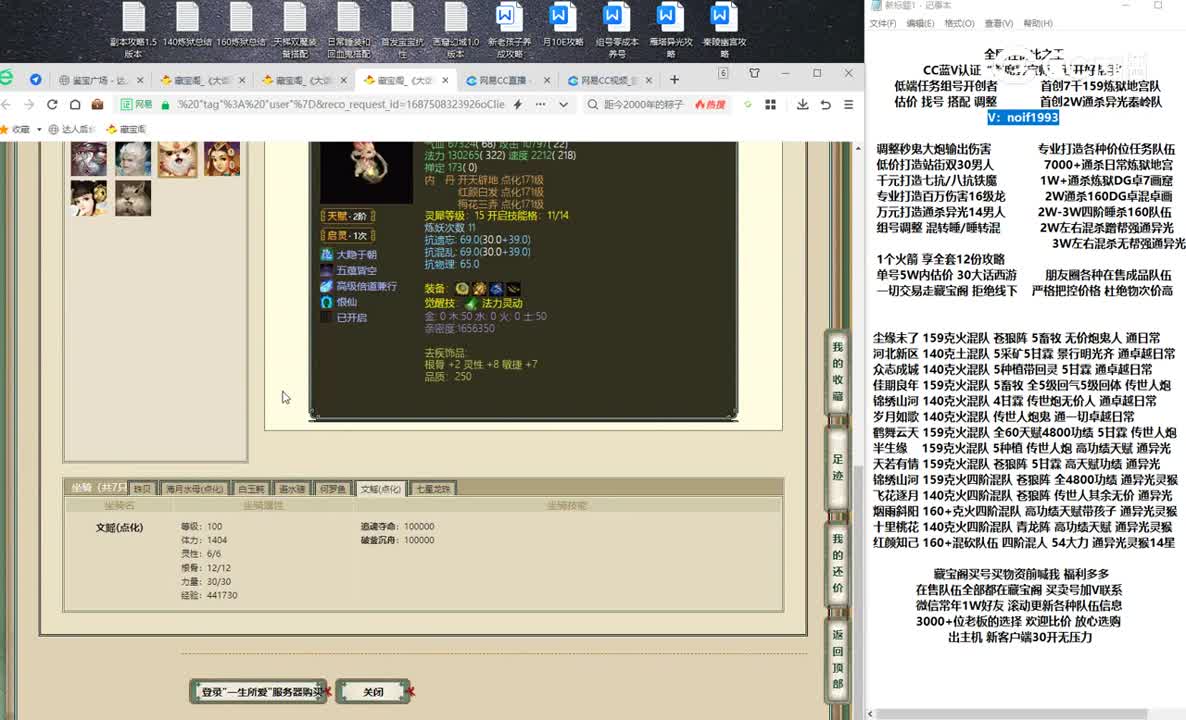1186x720 pixels.
Task: Expand the address bar dropdown chevron
Action: pos(564,104)
